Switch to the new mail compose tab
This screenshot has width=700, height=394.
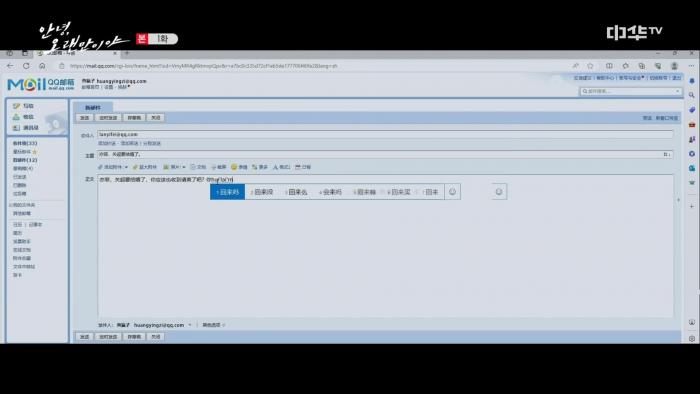click(93, 107)
